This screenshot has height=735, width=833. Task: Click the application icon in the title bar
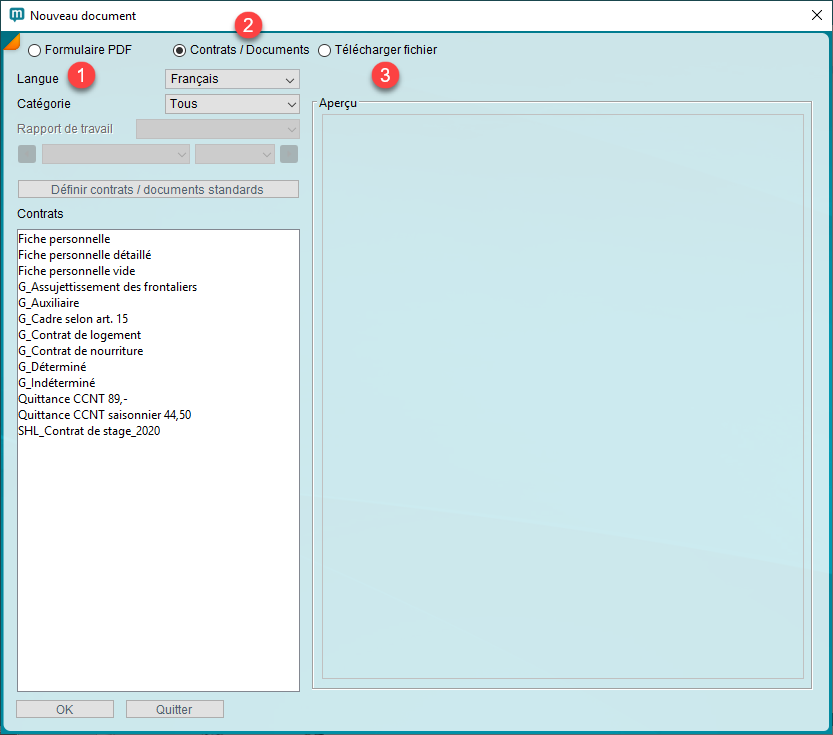click(16, 16)
